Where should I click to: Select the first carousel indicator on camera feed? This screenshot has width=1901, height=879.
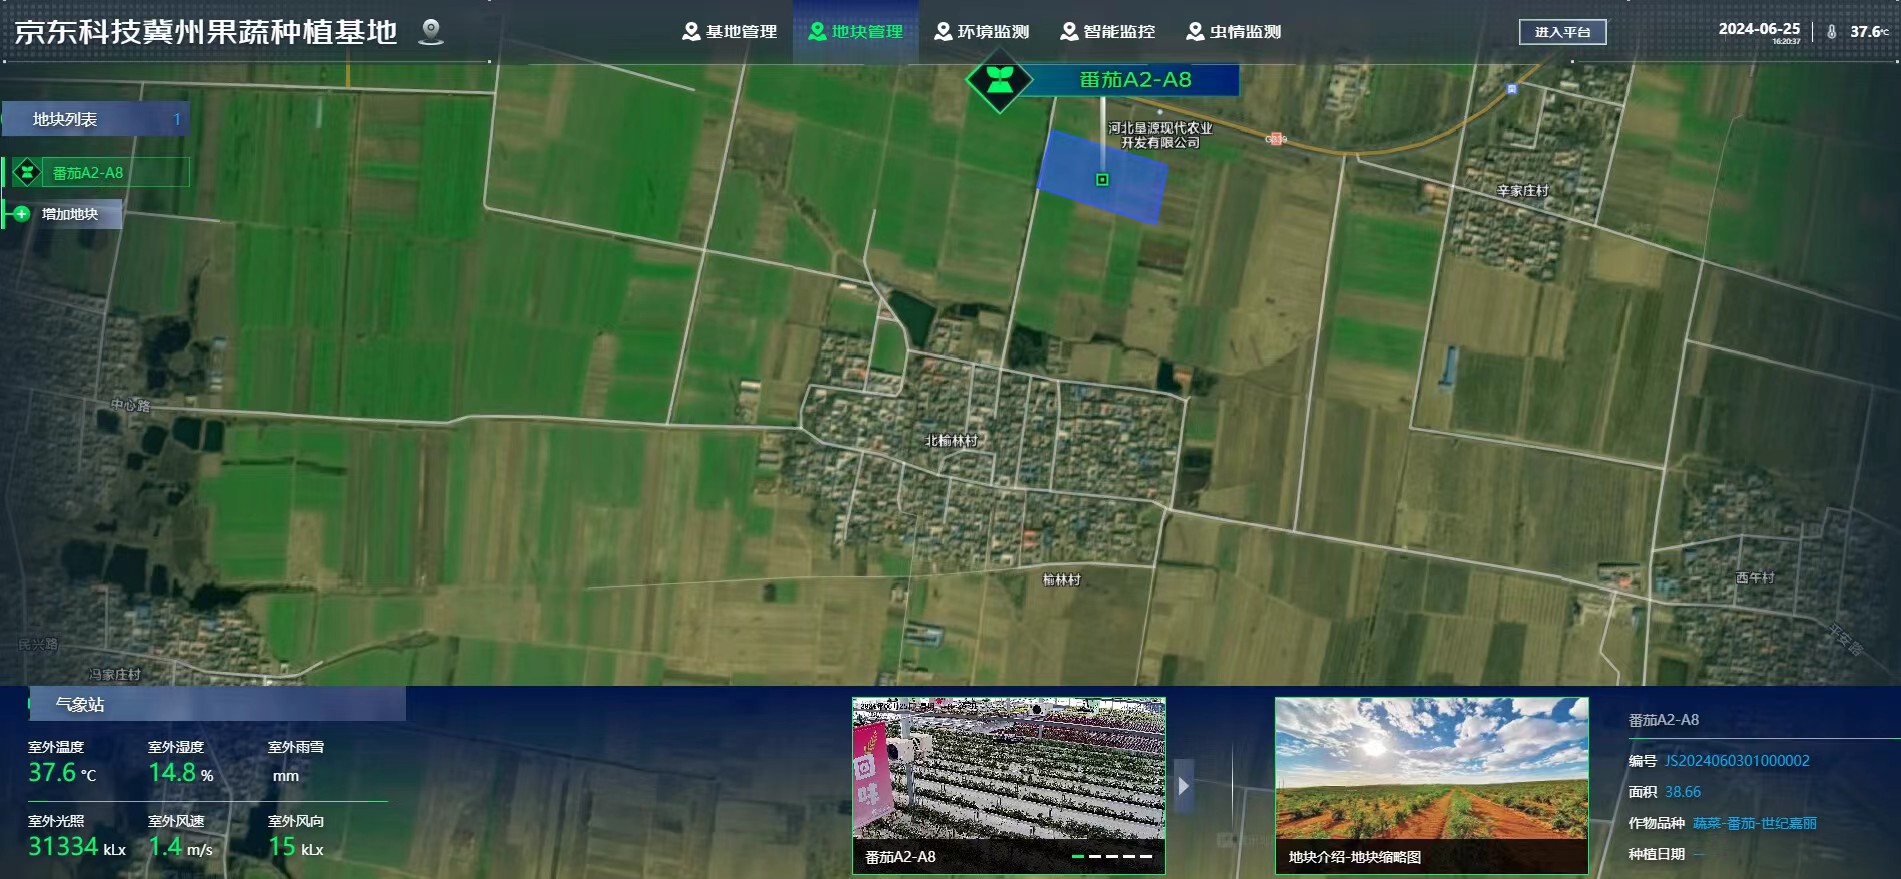(x=1077, y=857)
